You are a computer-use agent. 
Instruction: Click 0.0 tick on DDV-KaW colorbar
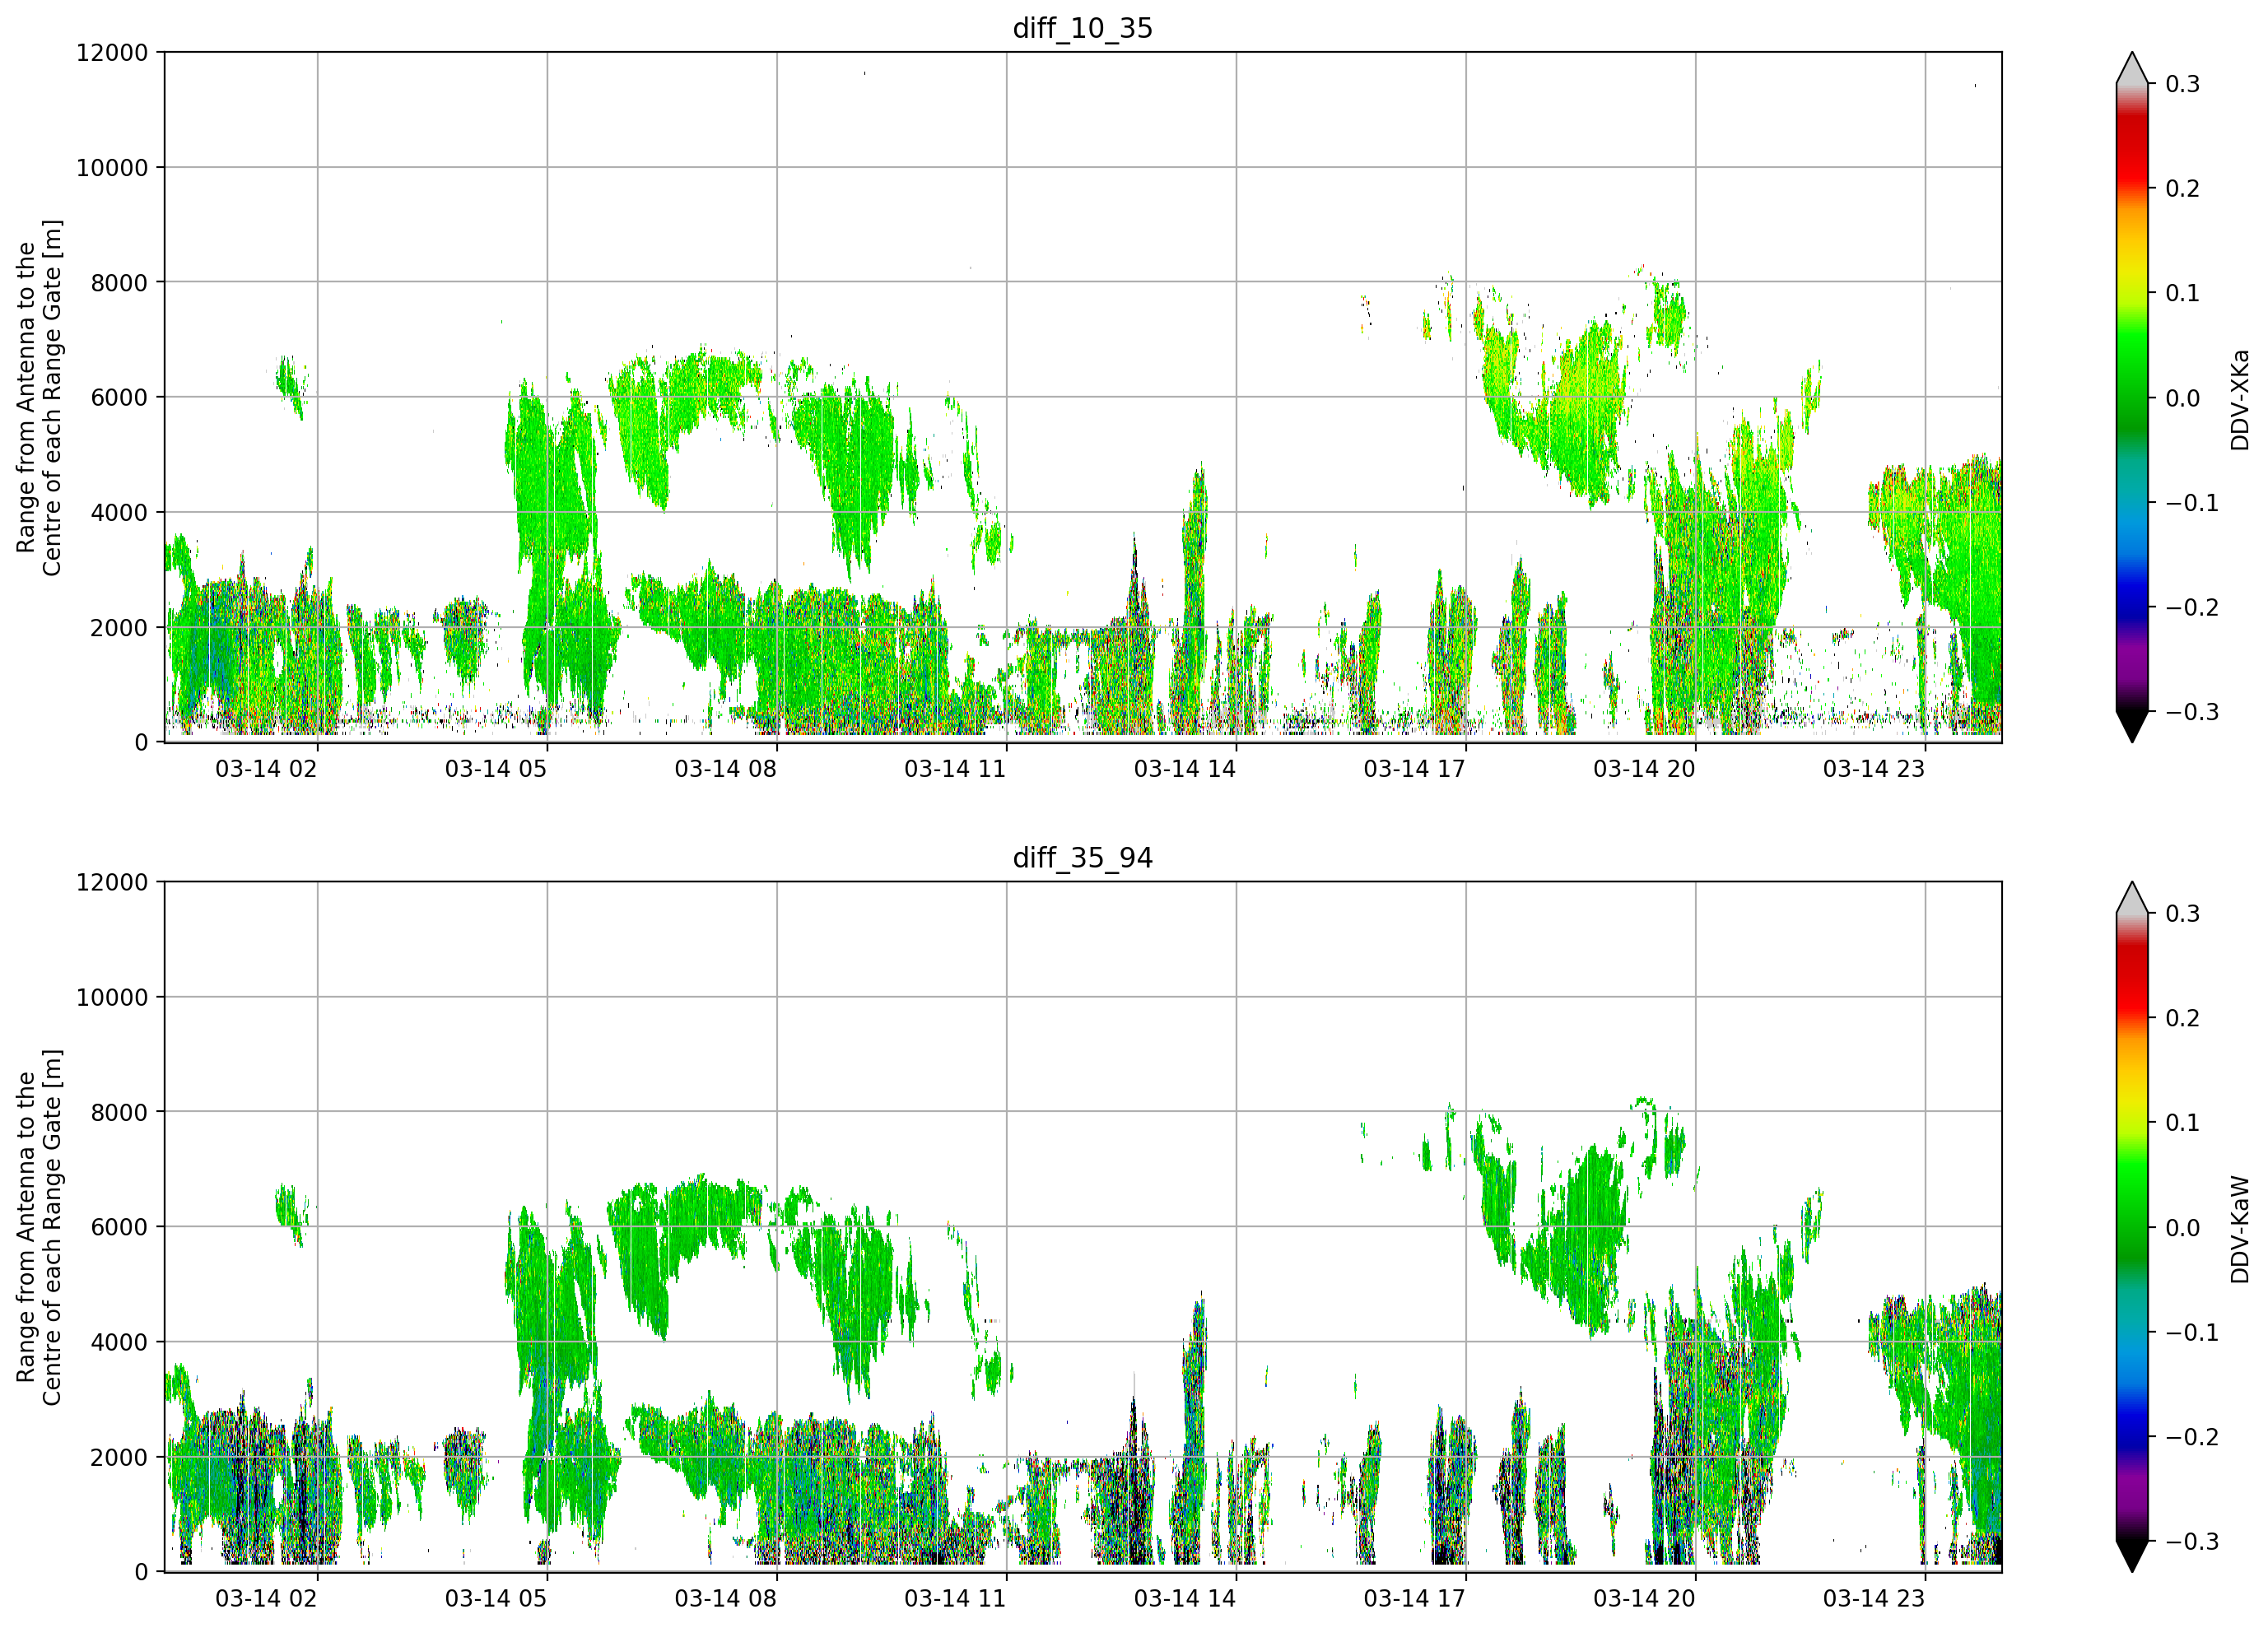(2182, 1228)
